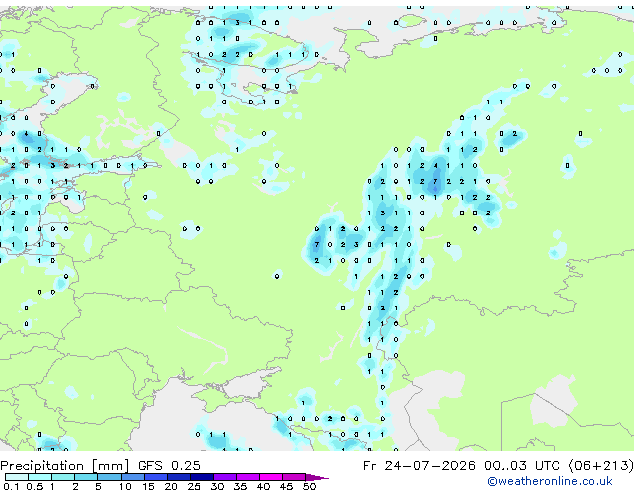Screen dimensions: 634x490
Task: Click map value 7 starting row '7 0 2 3'
Action: point(317,245)
